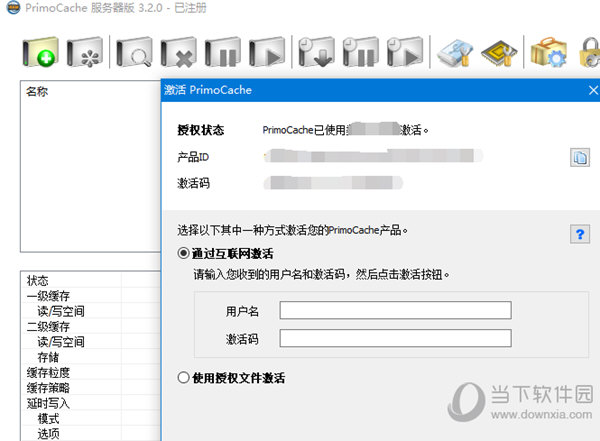Click the padlock license icon in toolbar
600x441 pixels.
pyautogui.click(x=590, y=52)
